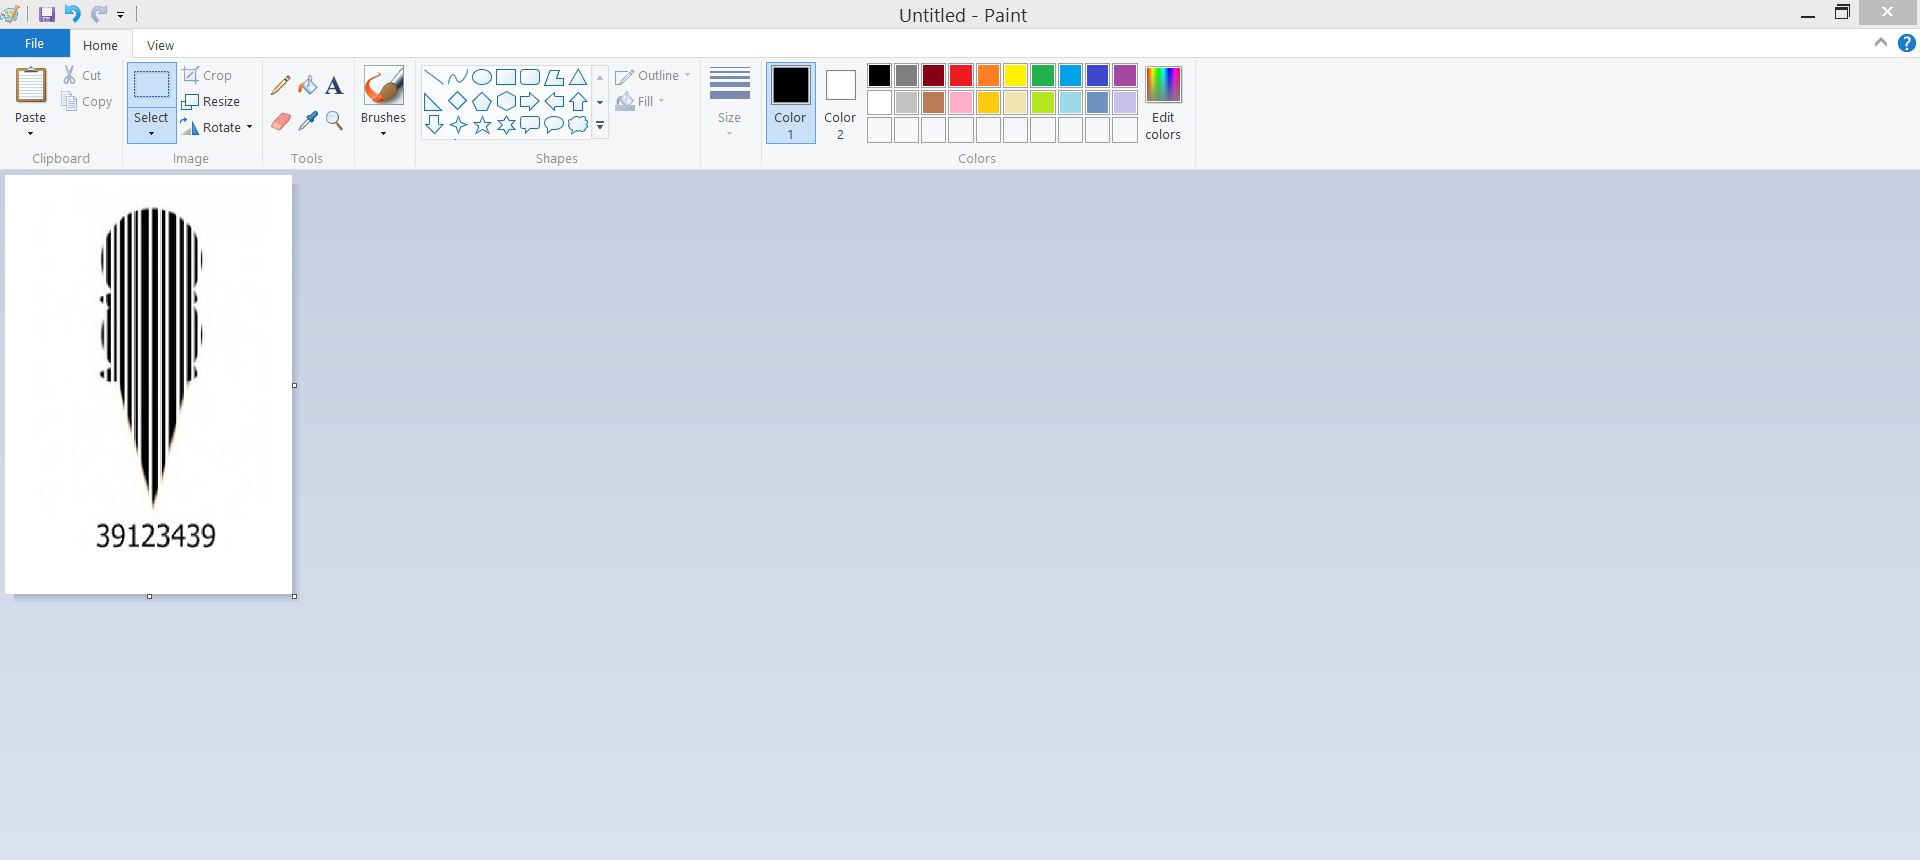Set Color 2 as active color
The height and width of the screenshot is (860, 1920).
pyautogui.click(x=840, y=103)
